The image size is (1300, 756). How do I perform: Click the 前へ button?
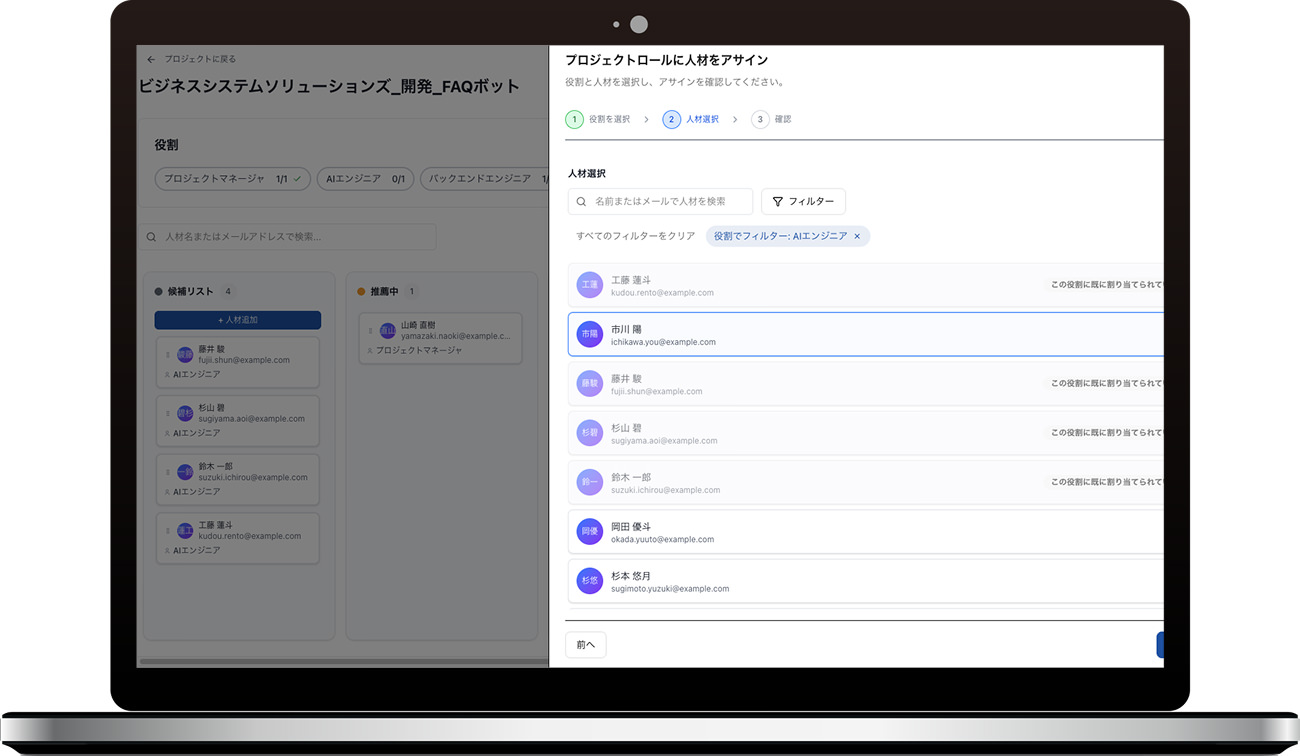pos(585,645)
